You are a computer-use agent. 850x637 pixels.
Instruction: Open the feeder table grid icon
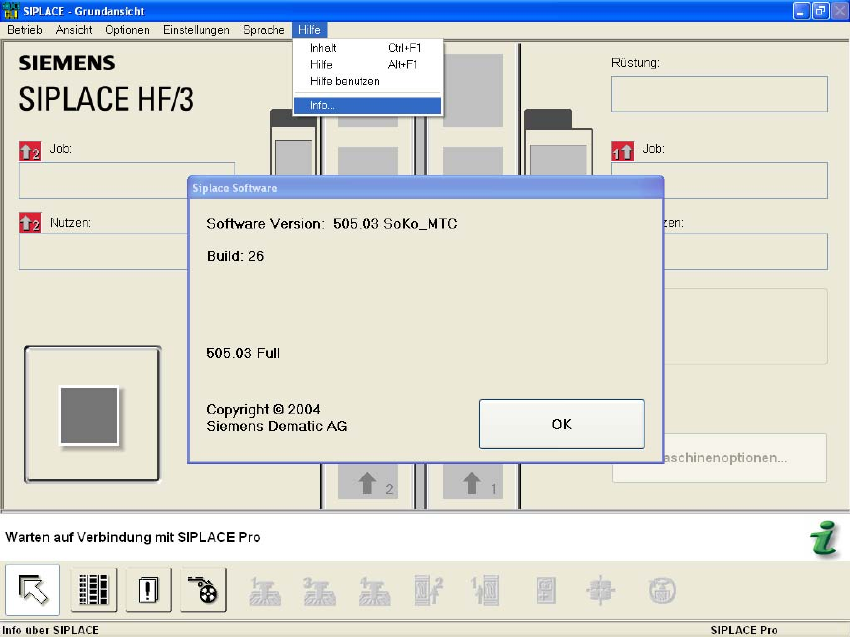tap(94, 590)
